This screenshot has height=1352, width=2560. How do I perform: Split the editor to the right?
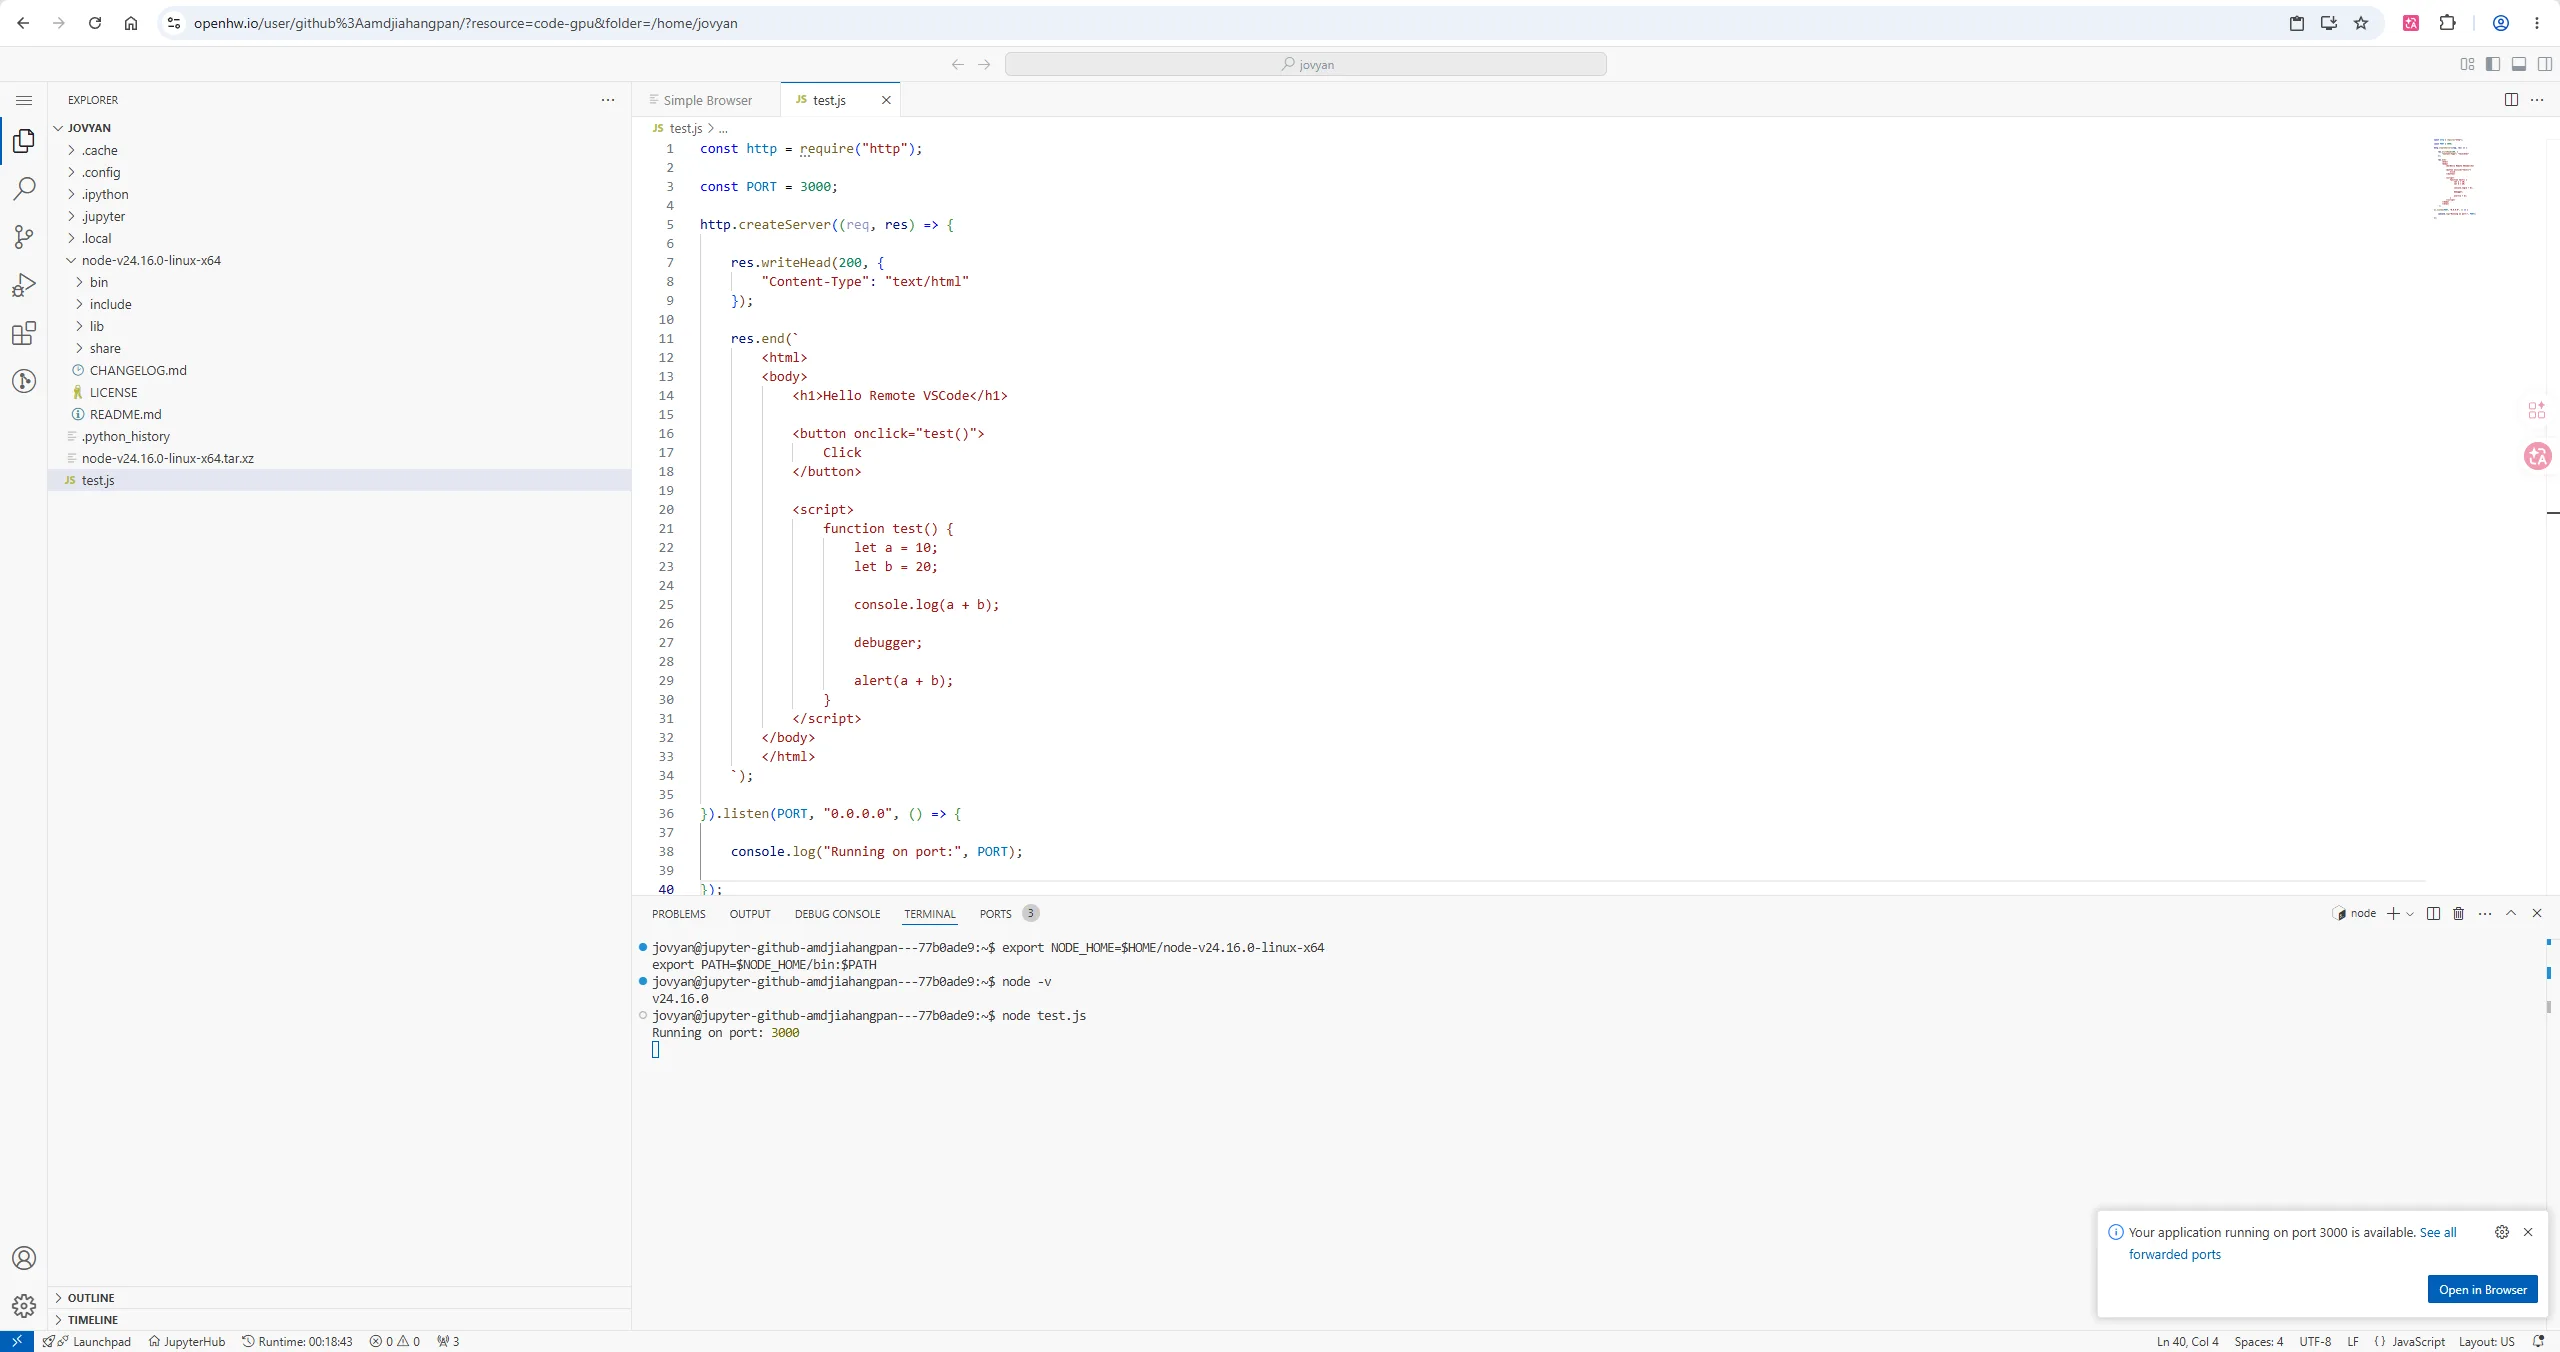click(x=2511, y=99)
